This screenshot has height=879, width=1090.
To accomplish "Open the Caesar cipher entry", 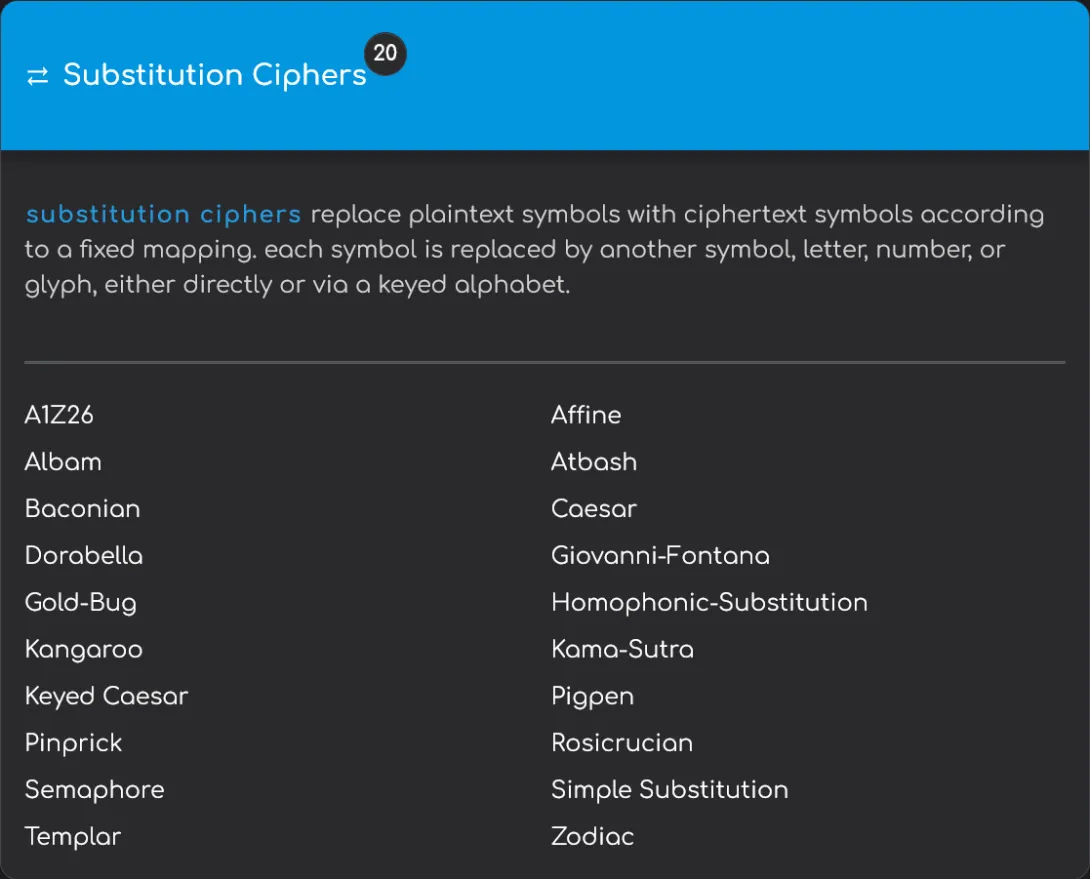I will pyautogui.click(x=594, y=509).
